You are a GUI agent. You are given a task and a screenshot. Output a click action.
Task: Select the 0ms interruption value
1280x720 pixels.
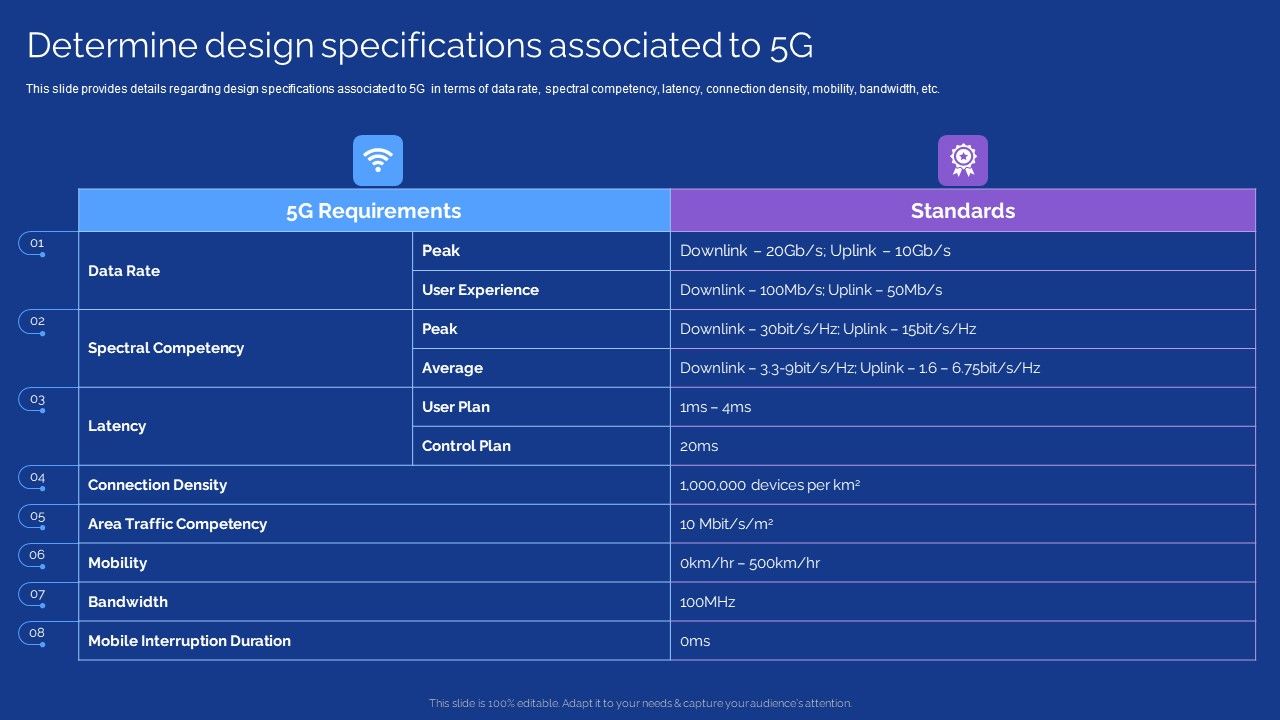pyautogui.click(x=695, y=641)
